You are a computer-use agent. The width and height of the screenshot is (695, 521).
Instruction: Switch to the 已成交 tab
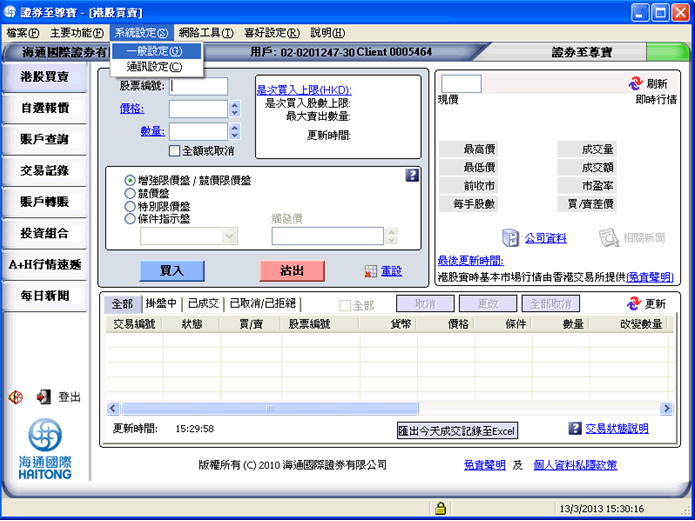tap(203, 304)
